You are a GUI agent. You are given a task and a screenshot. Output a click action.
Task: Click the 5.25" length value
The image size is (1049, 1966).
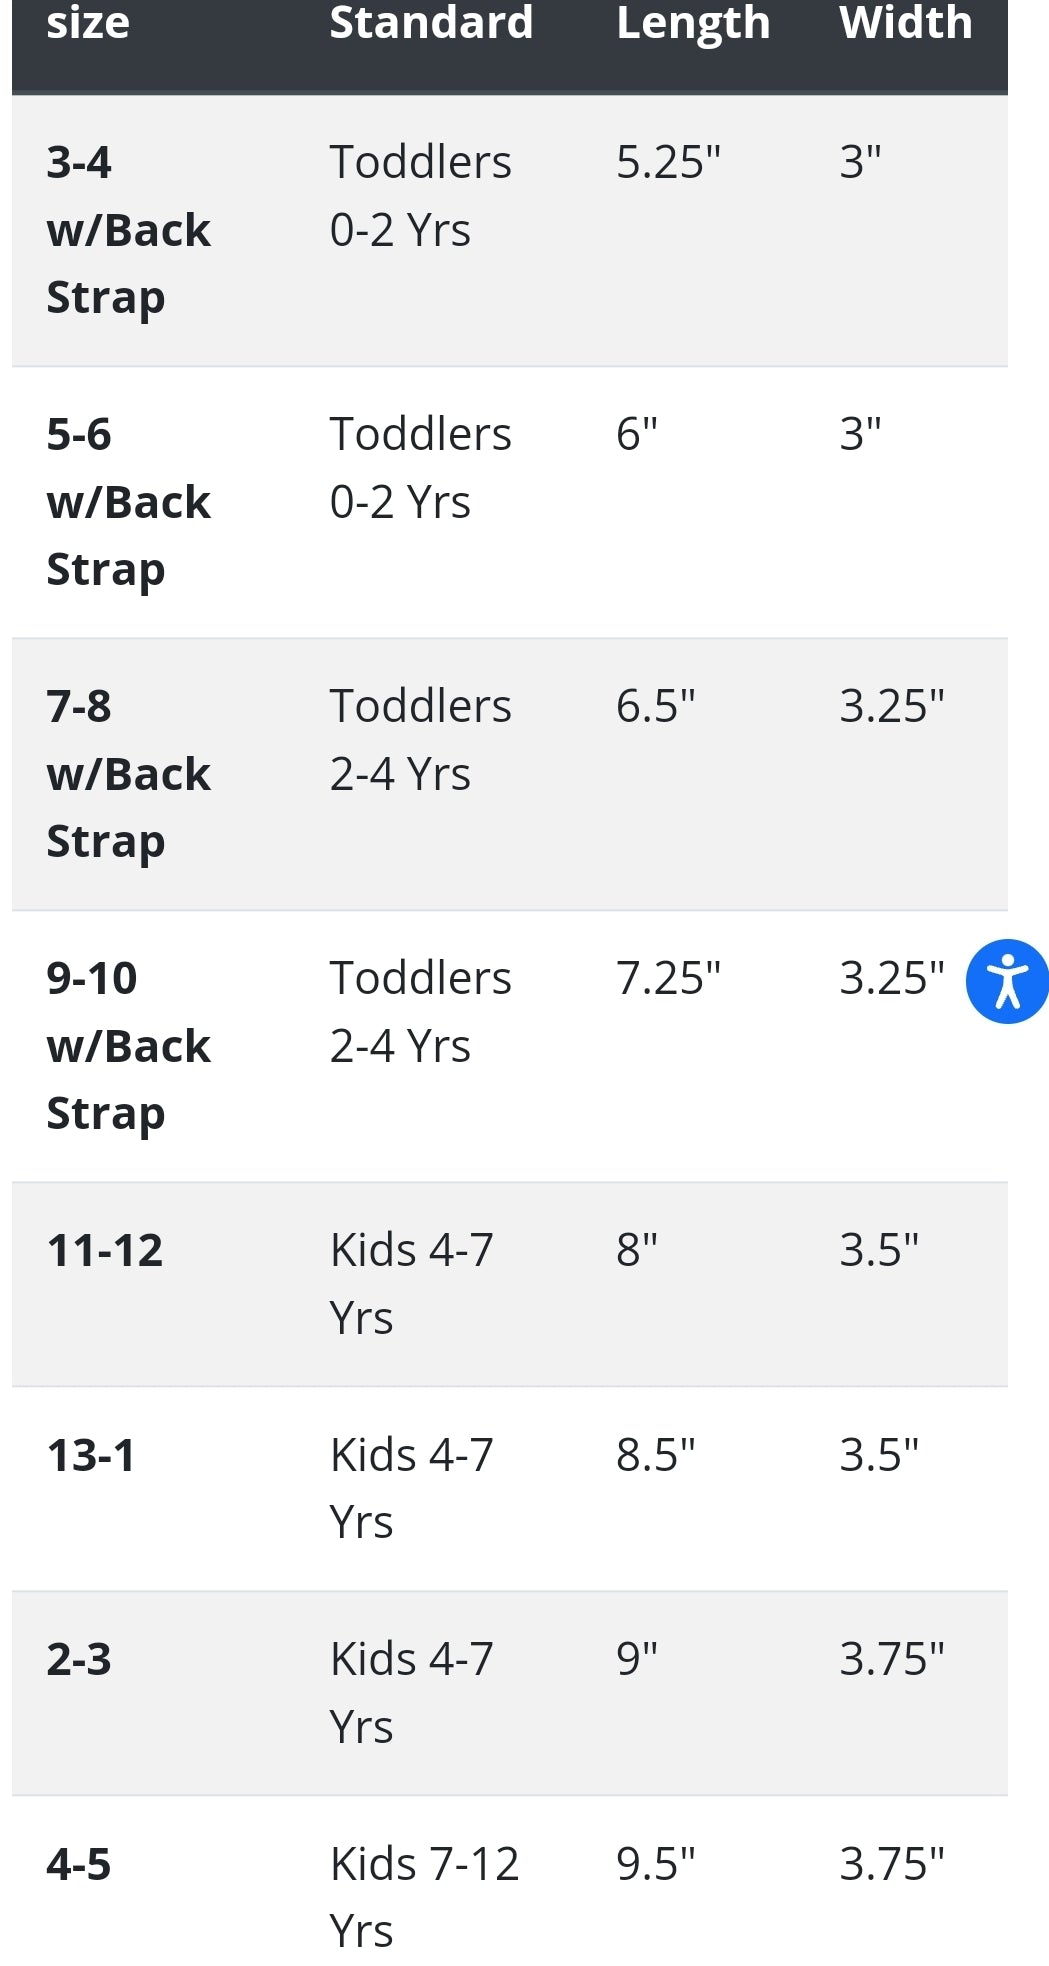668,162
